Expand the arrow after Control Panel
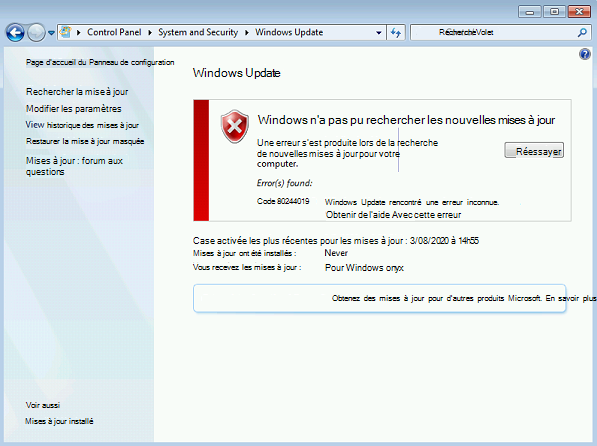Viewport: 597px width, 446px height. click(x=150, y=33)
